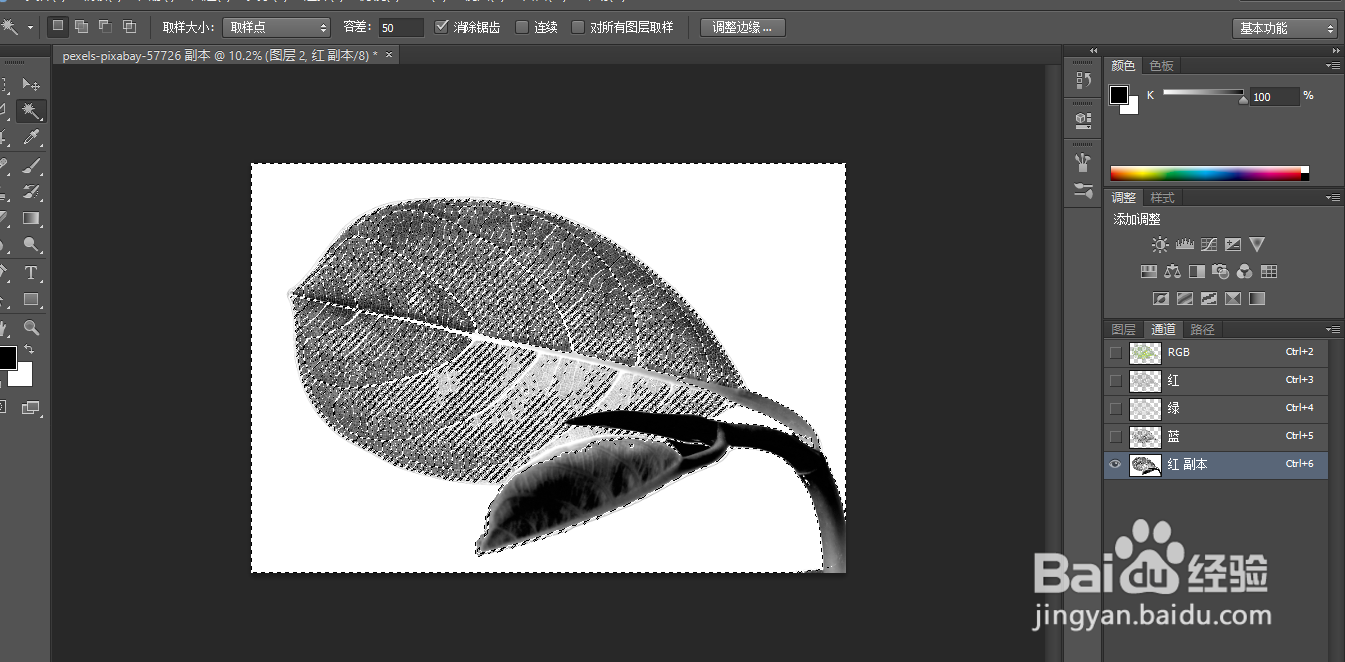Choose Intersect with Selection mode
The width and height of the screenshot is (1345, 662).
pos(129,27)
